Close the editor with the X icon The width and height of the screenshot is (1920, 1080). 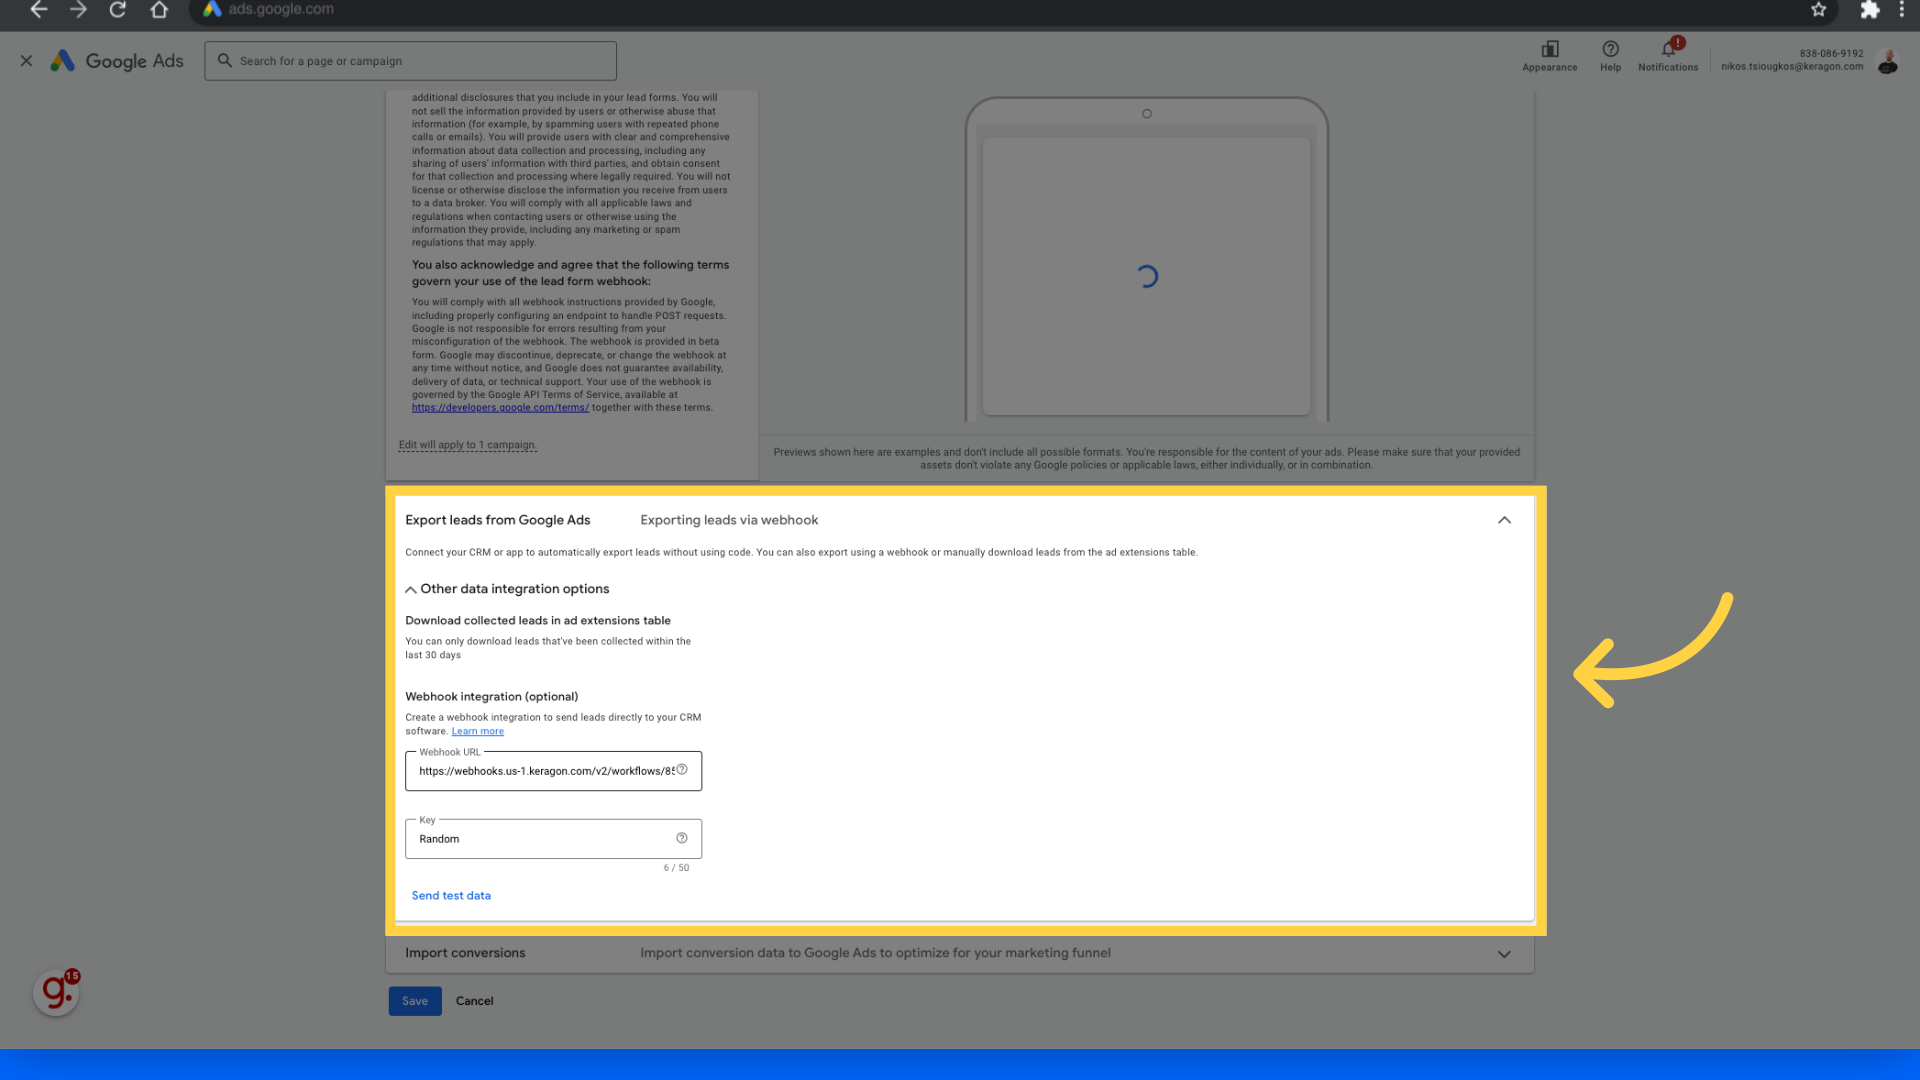[26, 61]
